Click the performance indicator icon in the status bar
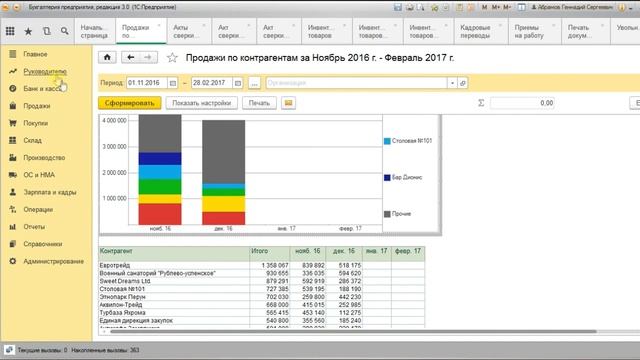The image size is (640, 360). [x=9, y=350]
